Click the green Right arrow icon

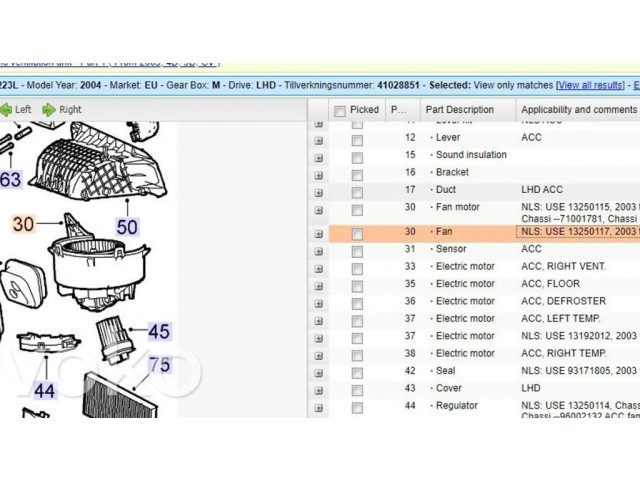tap(49, 110)
